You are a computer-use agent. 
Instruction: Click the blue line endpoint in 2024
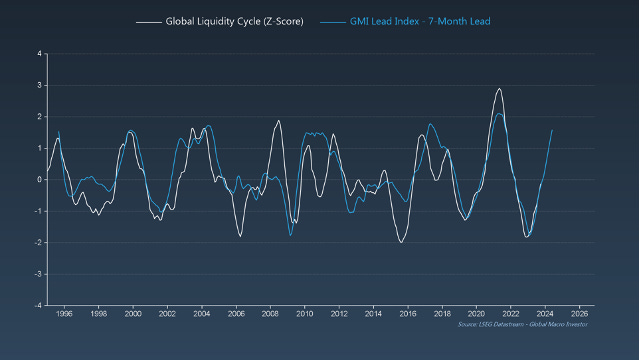click(x=552, y=131)
